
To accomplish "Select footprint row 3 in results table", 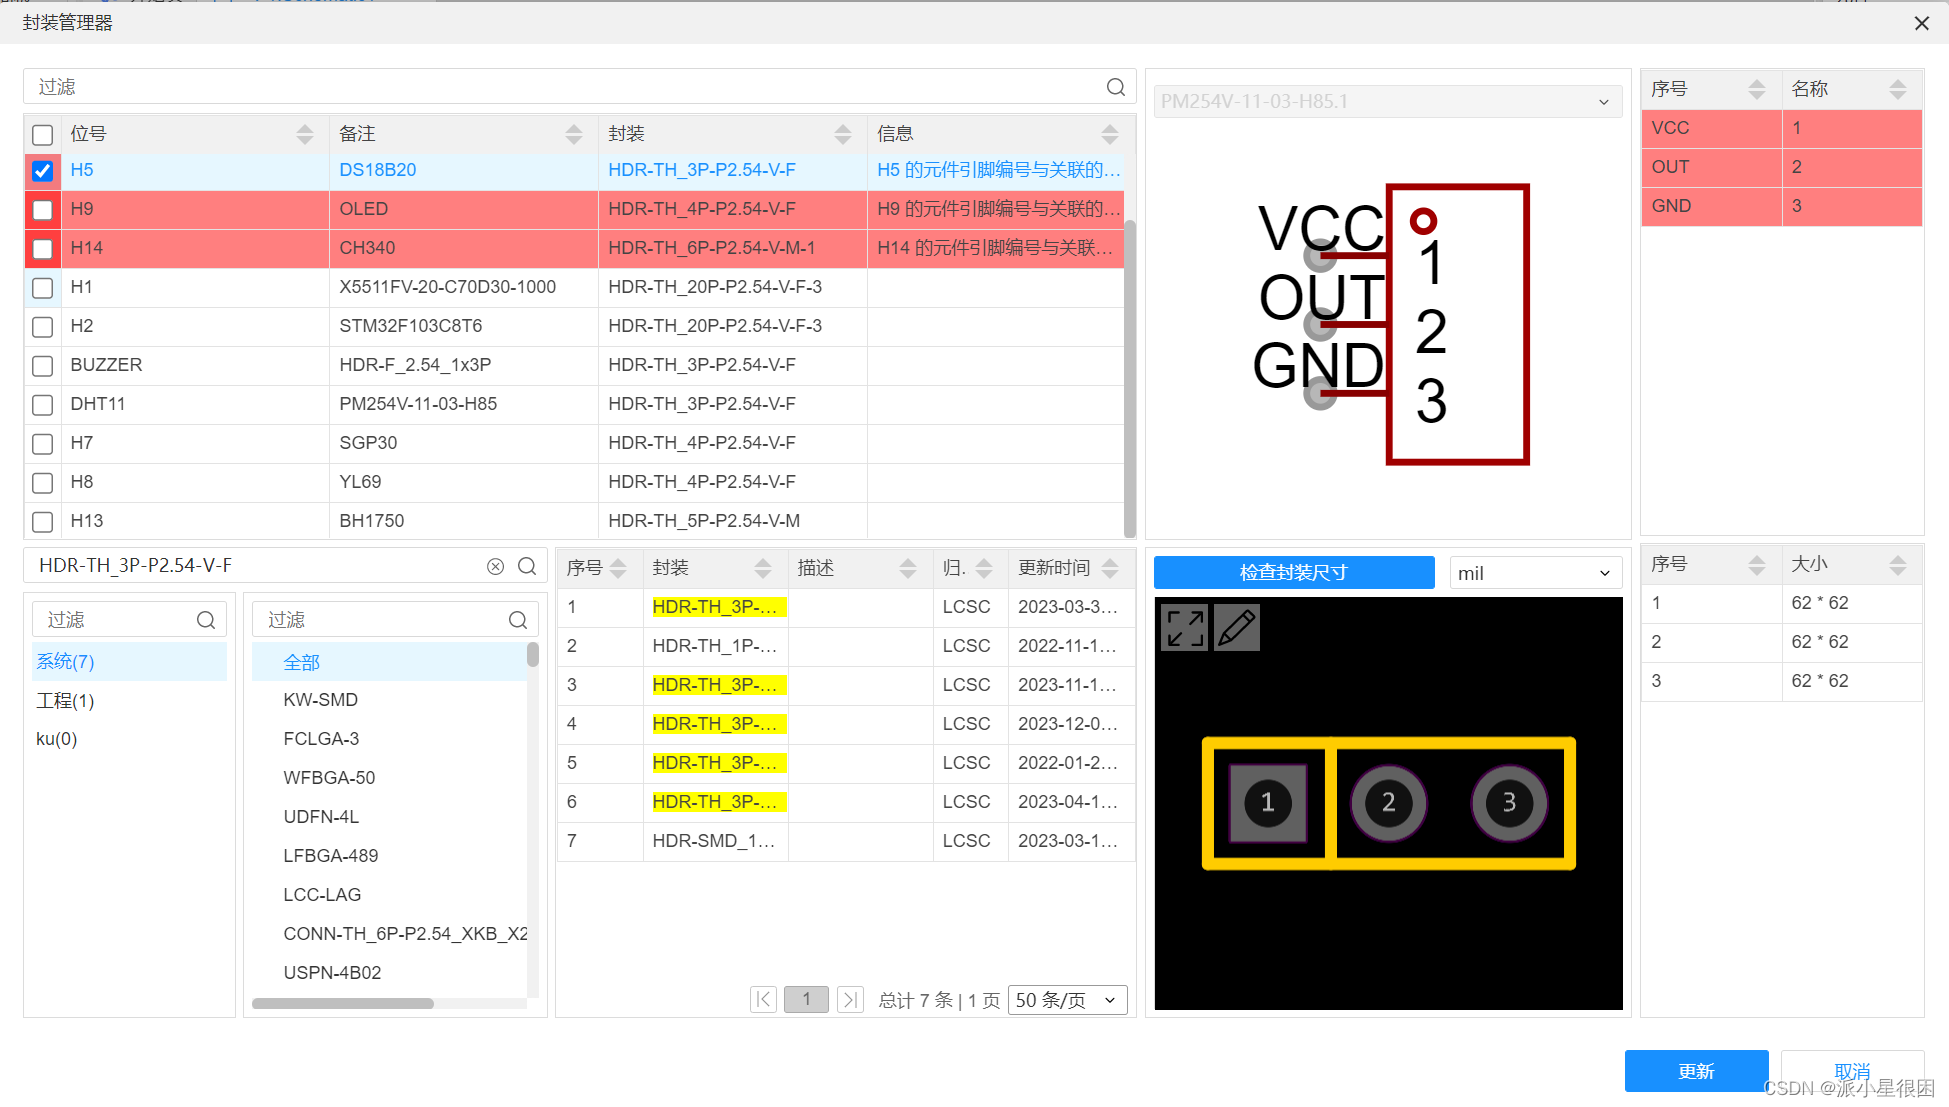I will coord(716,685).
